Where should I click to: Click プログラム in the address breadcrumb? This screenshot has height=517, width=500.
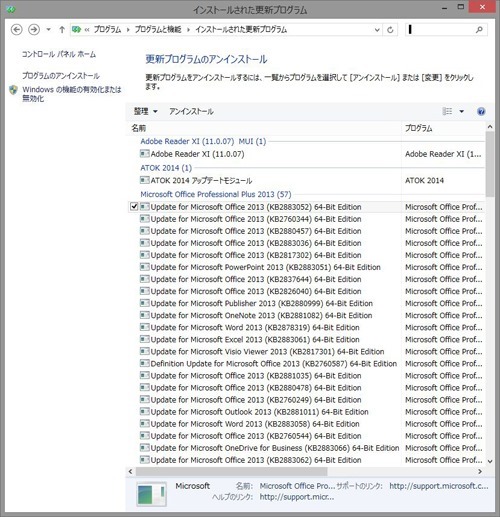coord(107,30)
